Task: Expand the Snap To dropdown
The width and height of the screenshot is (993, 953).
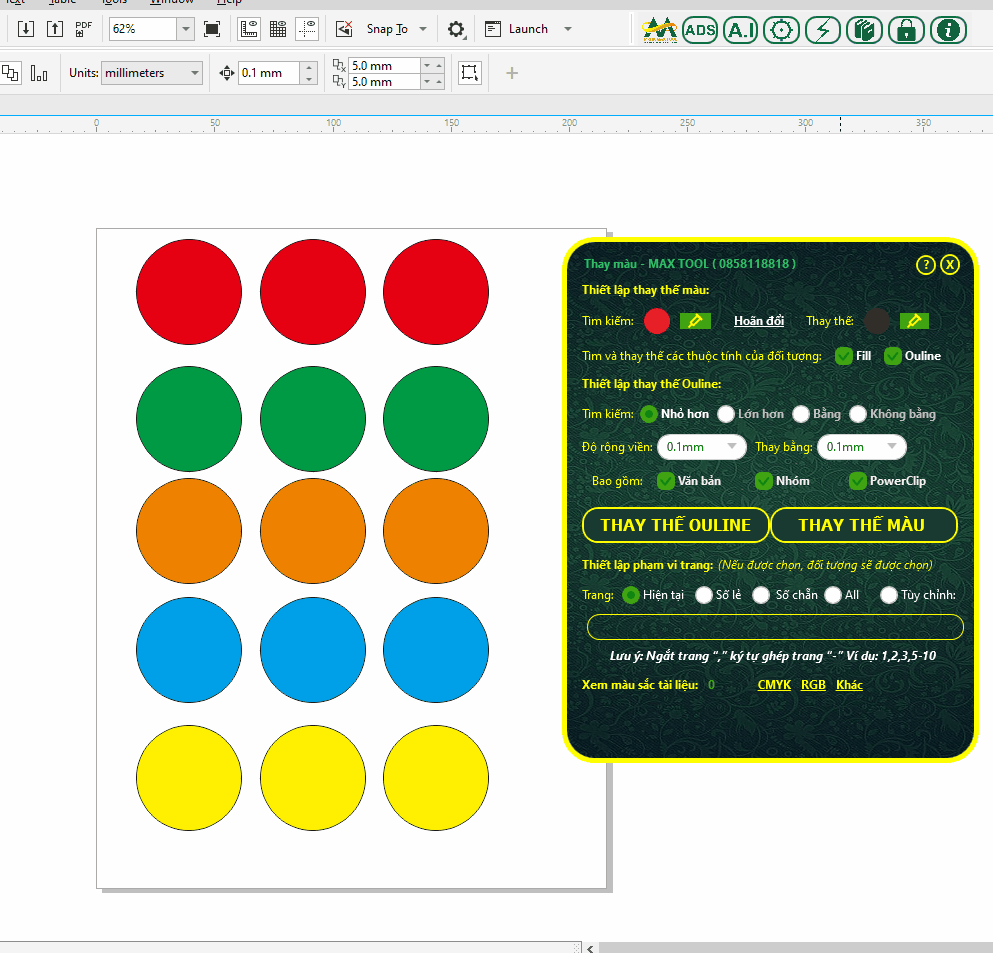Action: pos(423,29)
